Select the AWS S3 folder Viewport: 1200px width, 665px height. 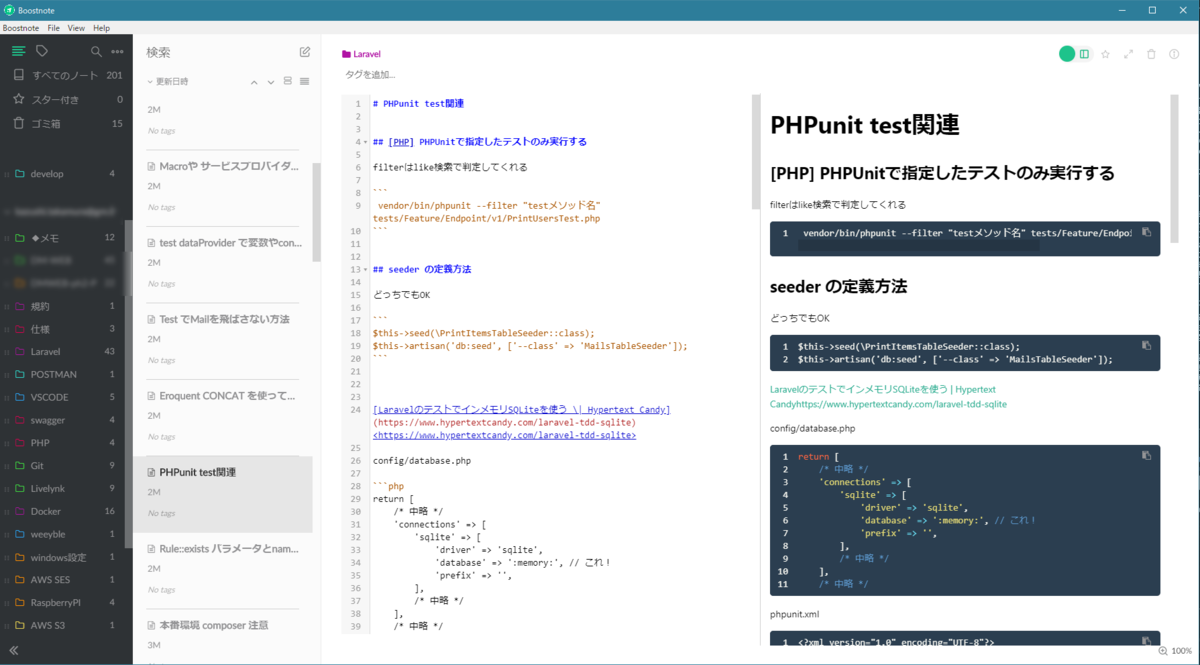pos(66,625)
